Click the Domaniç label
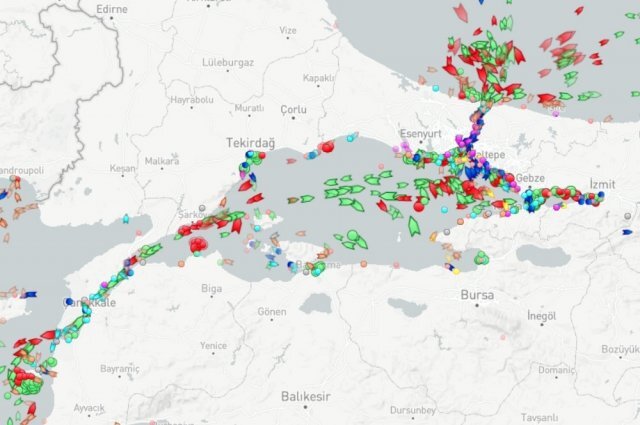 (556, 370)
